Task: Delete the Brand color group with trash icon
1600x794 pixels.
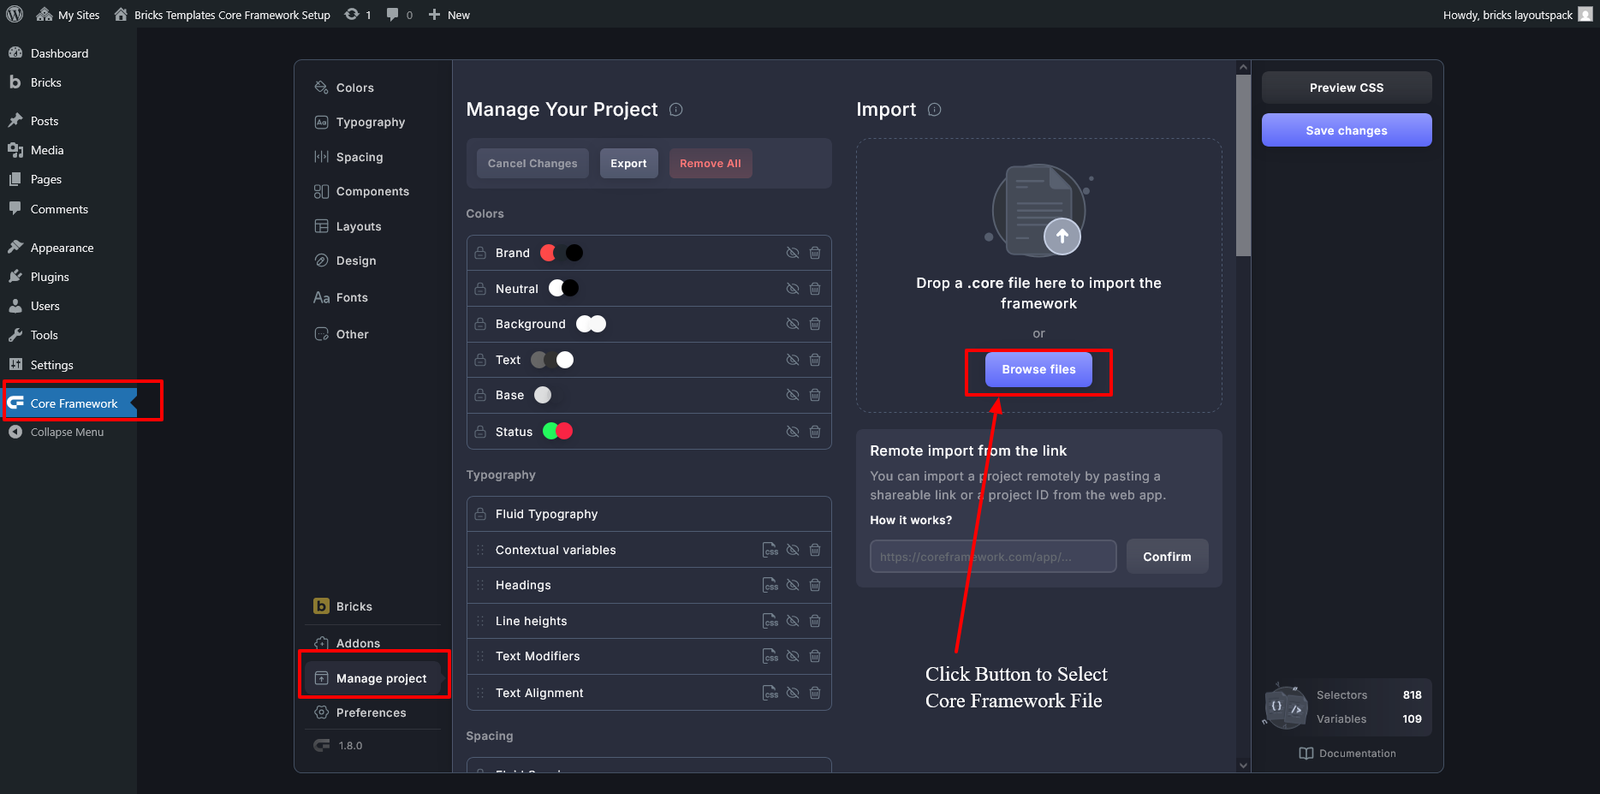Action: point(815,253)
